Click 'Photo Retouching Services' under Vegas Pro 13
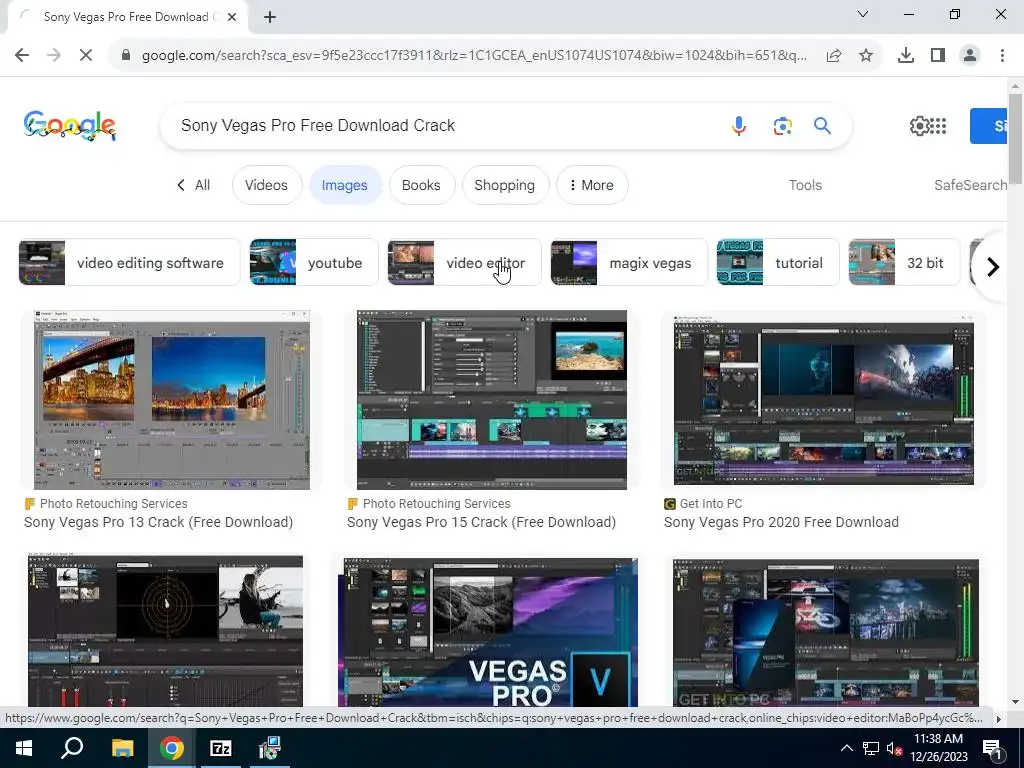1024x768 pixels. coord(114,504)
